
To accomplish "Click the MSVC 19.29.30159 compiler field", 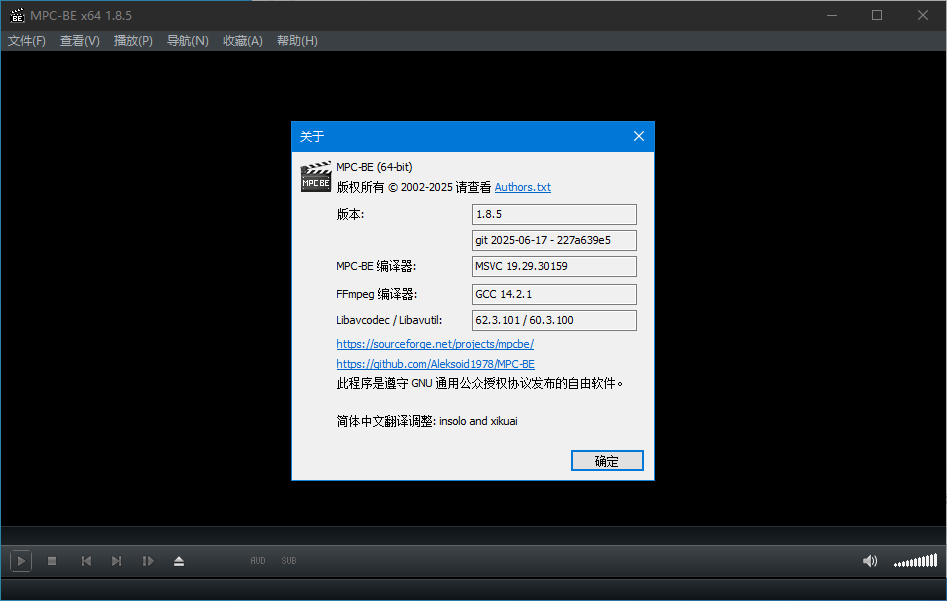I will point(554,266).
